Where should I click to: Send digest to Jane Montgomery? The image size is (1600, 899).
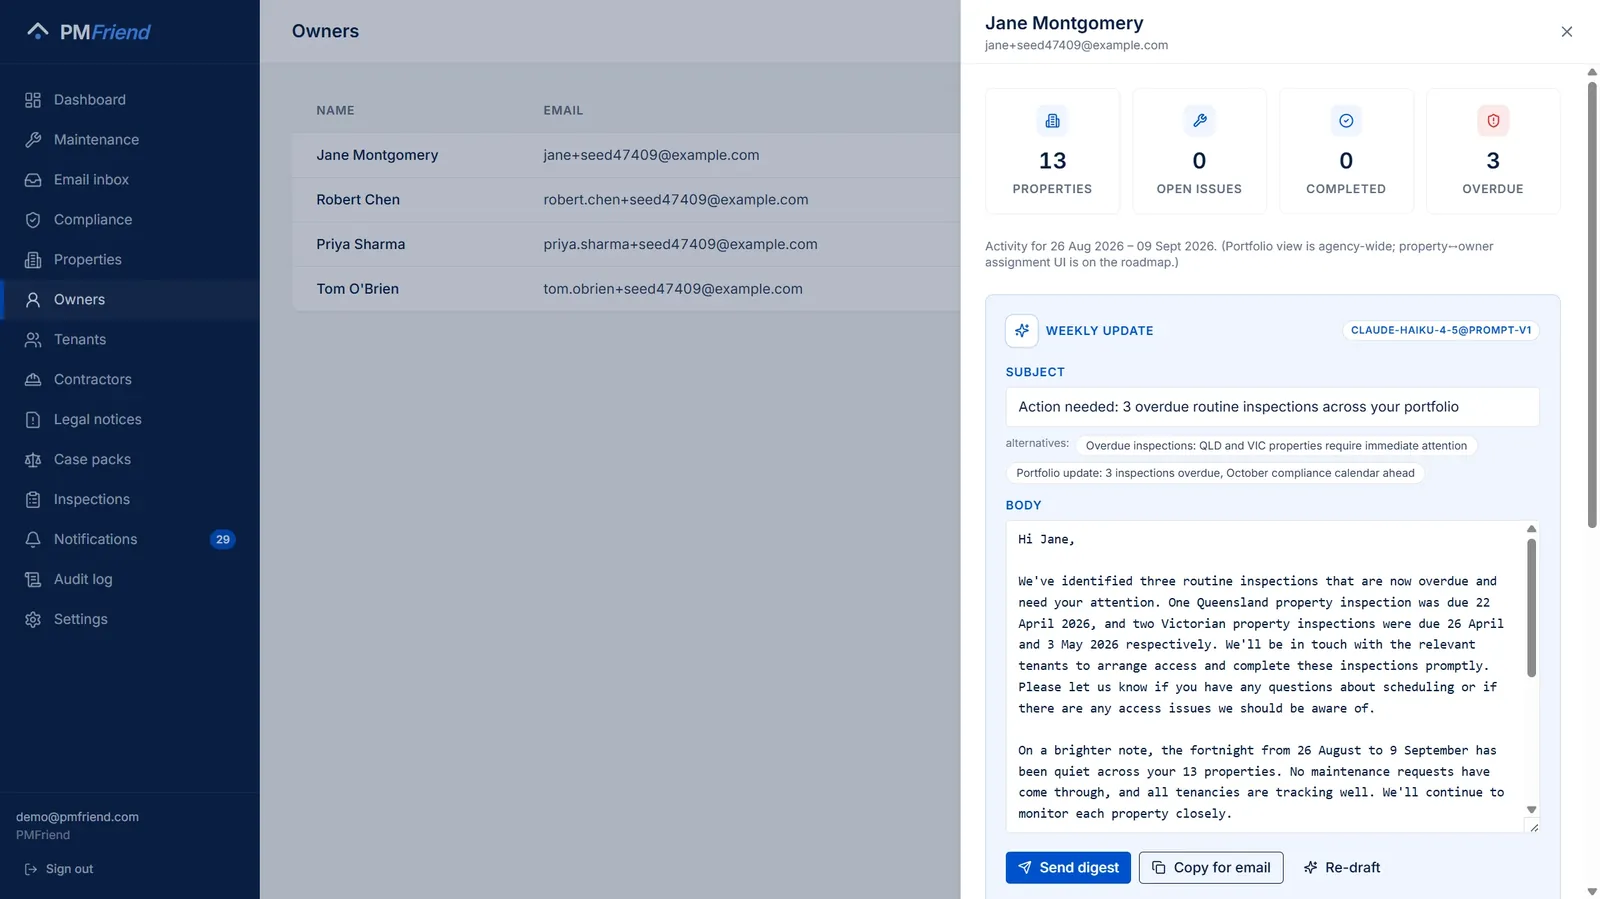tap(1068, 867)
